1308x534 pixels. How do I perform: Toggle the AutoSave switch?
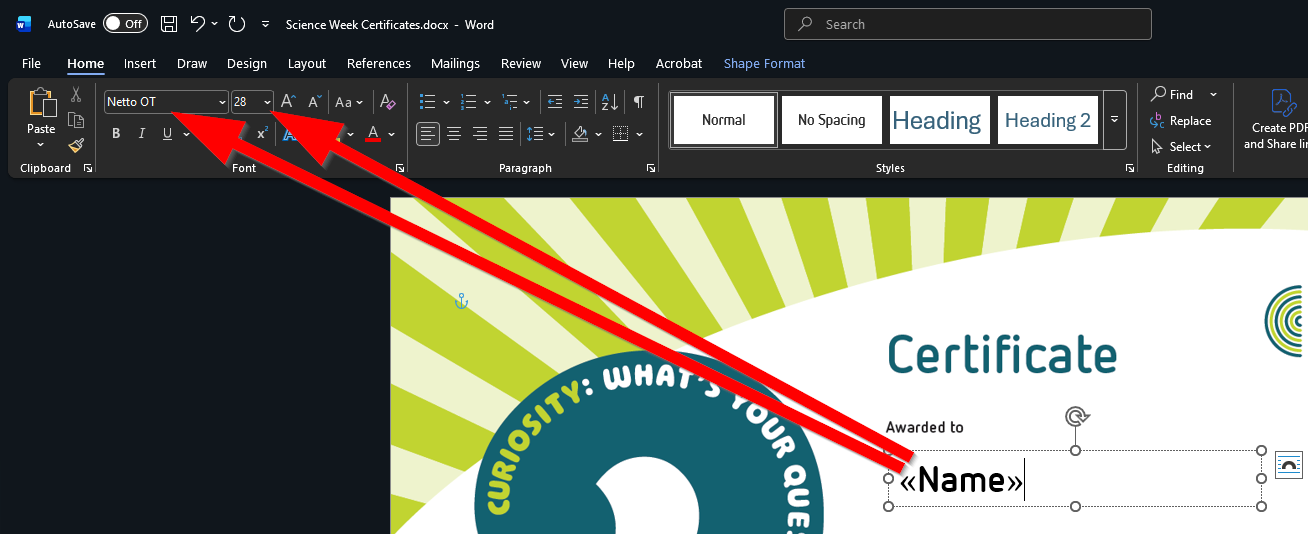(x=125, y=24)
